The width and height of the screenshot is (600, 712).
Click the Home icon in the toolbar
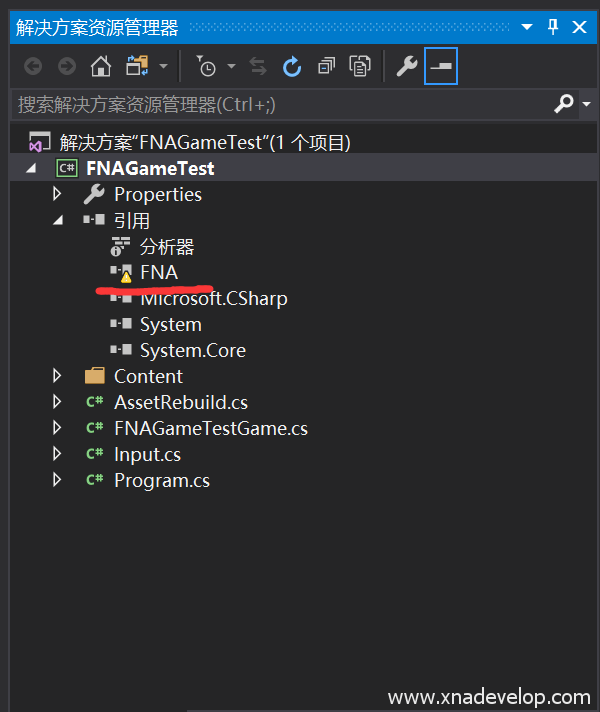pos(100,67)
